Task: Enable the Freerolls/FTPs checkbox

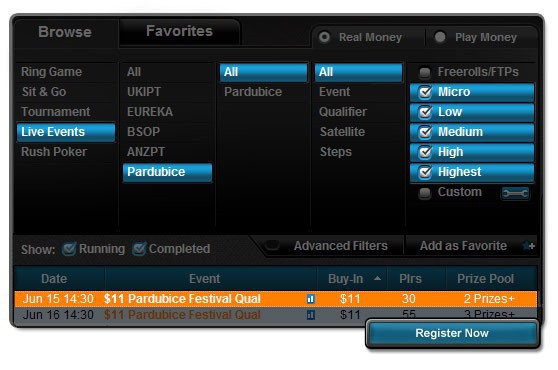Action: tap(425, 72)
